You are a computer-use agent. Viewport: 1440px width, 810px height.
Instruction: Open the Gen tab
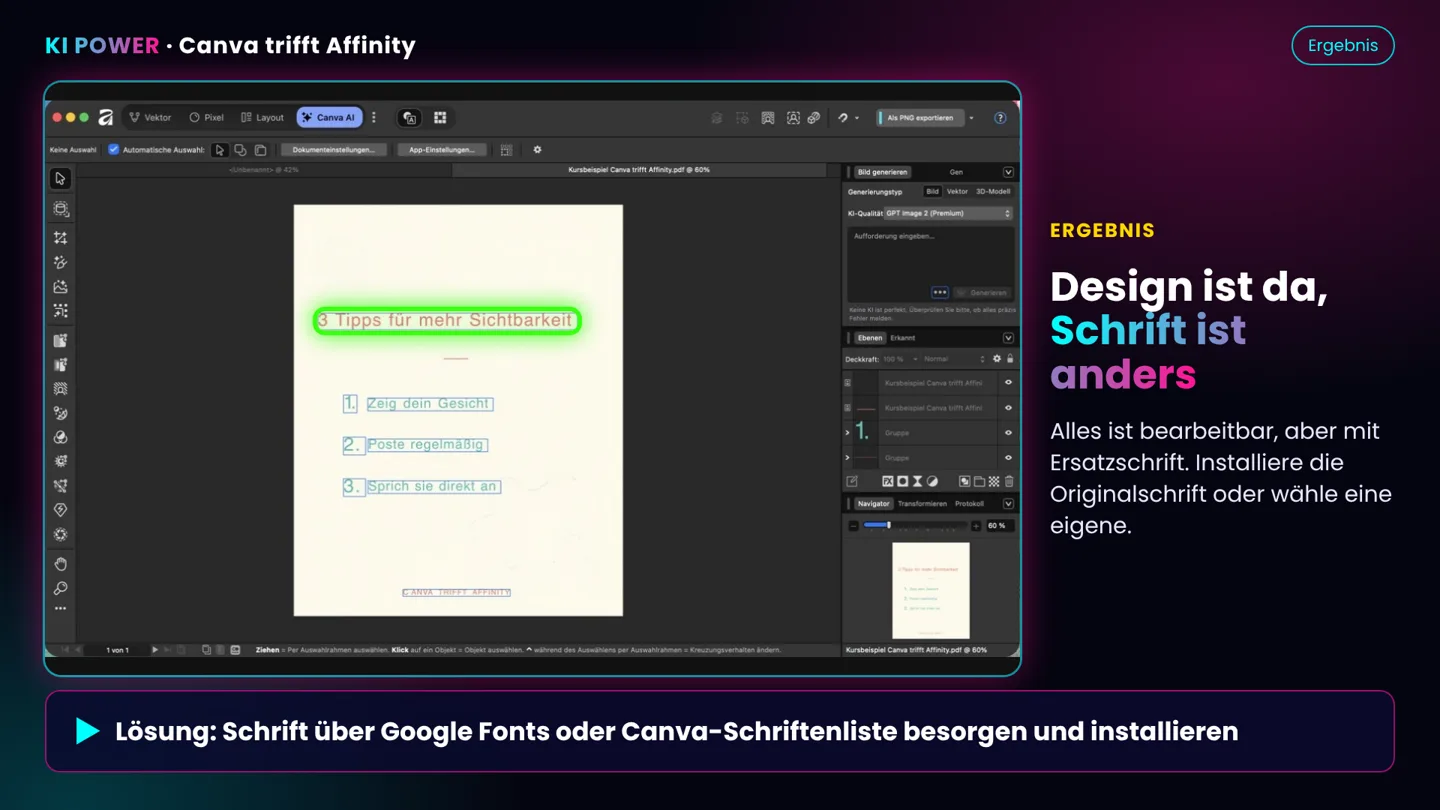(956, 172)
